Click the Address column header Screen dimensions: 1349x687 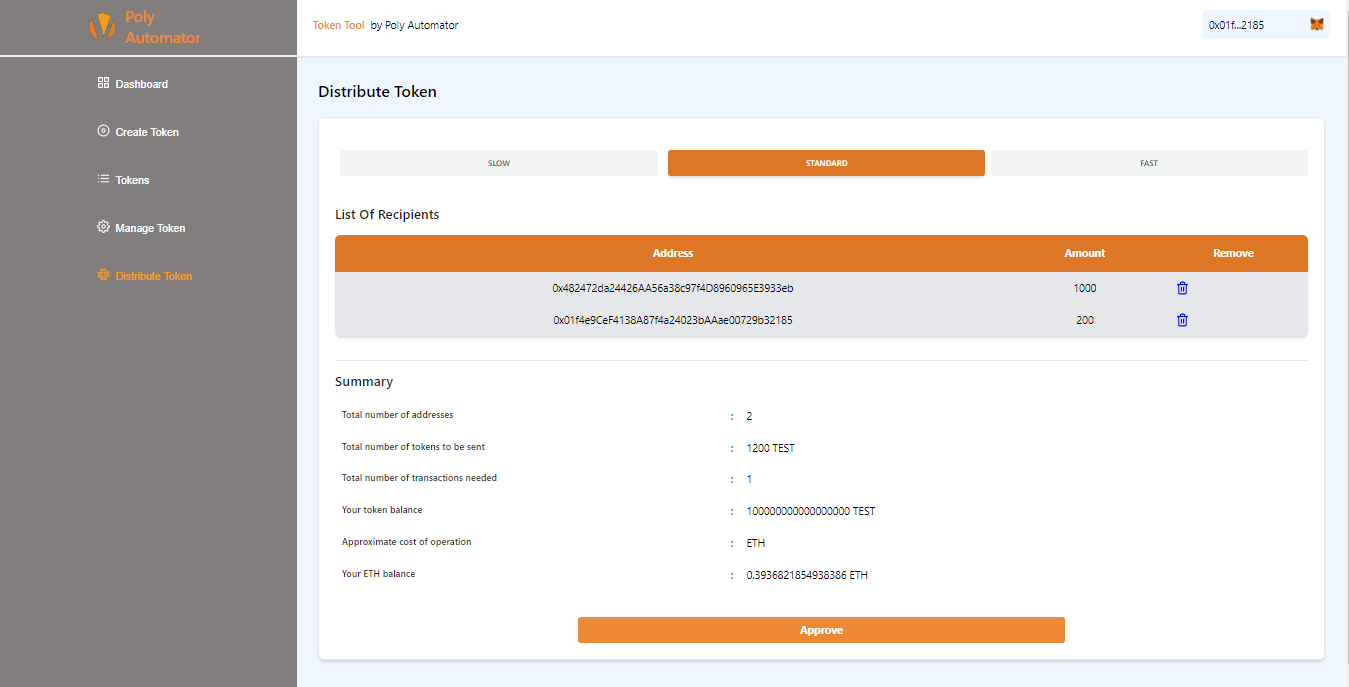coord(673,253)
